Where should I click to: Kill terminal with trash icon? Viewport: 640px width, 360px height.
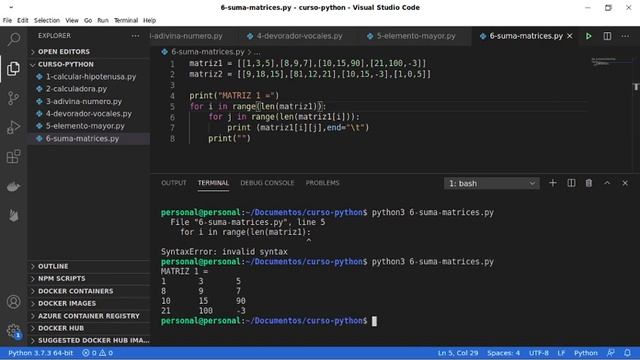click(589, 183)
